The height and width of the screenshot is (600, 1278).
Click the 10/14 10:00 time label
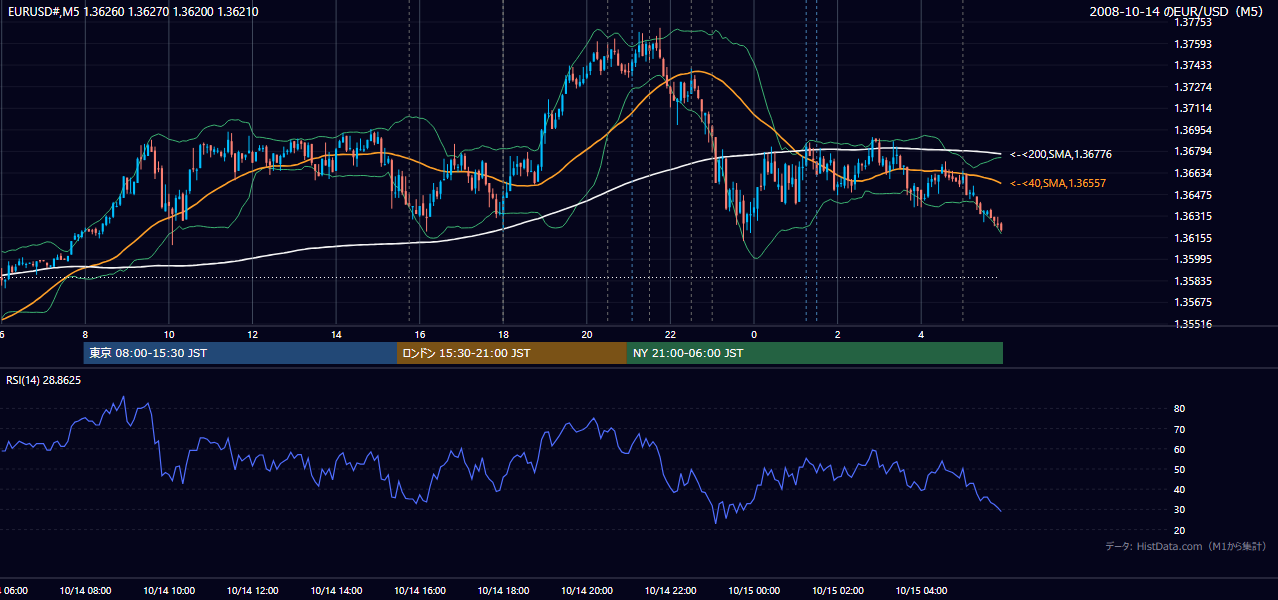pyautogui.click(x=169, y=591)
